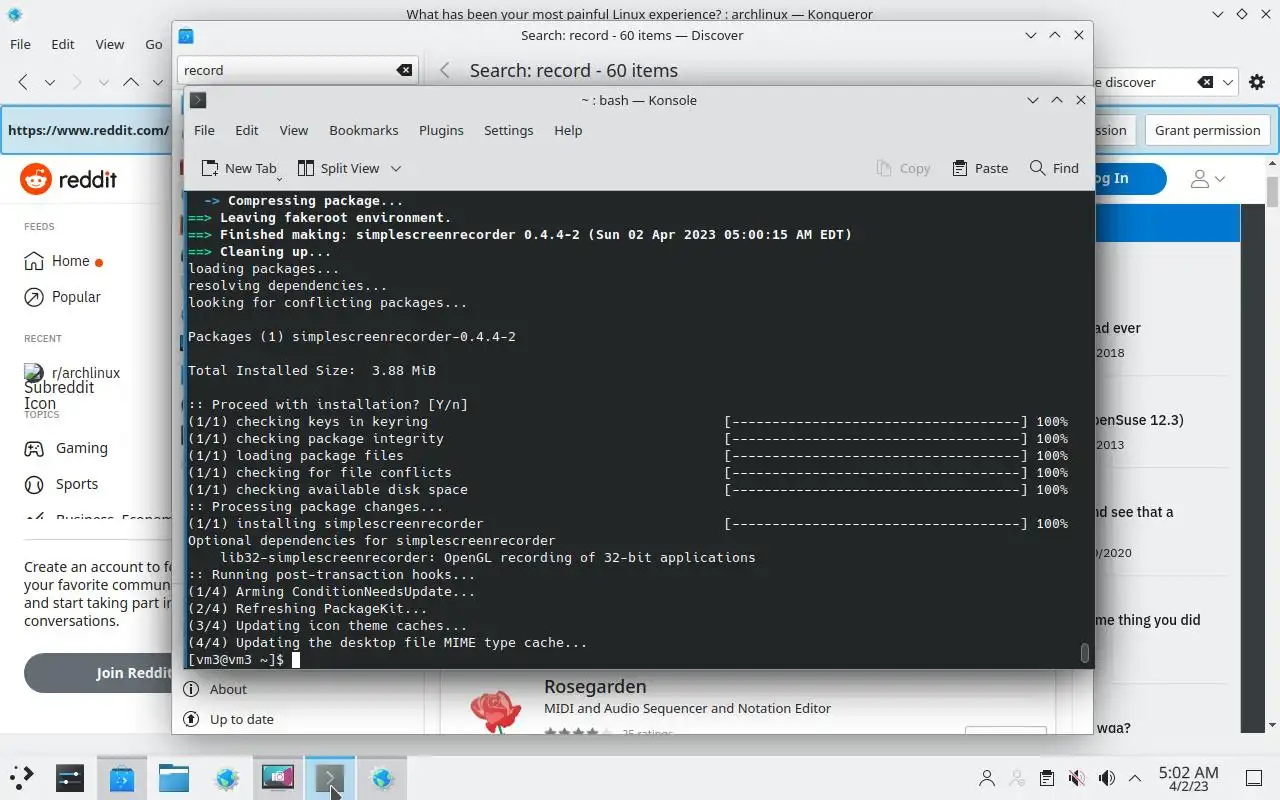Click the Konqueror up navigation arrow

pyautogui.click(x=130, y=82)
